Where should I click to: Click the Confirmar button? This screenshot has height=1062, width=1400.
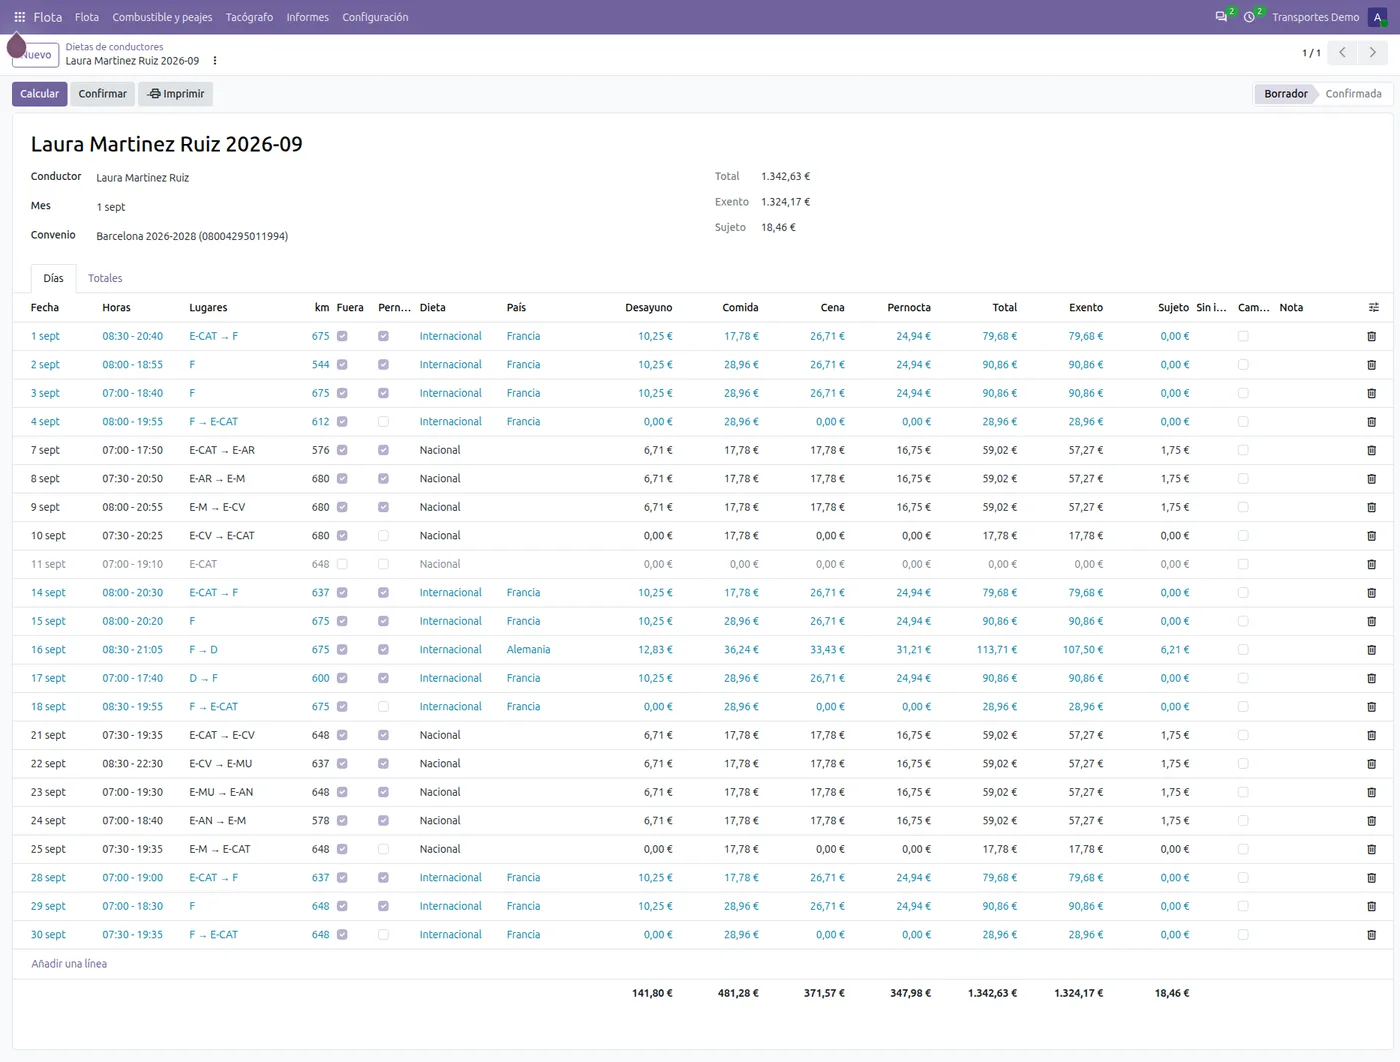click(x=103, y=94)
